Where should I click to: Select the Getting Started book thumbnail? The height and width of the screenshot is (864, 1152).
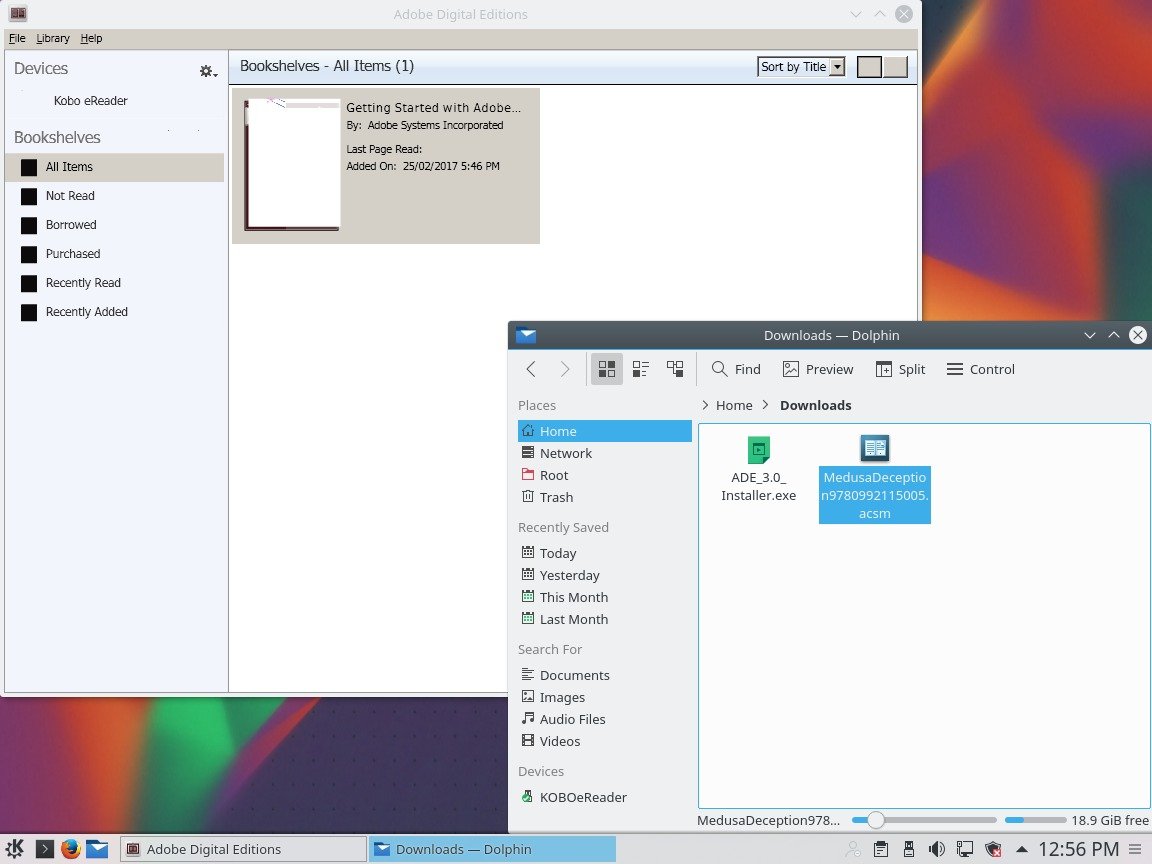pos(293,165)
